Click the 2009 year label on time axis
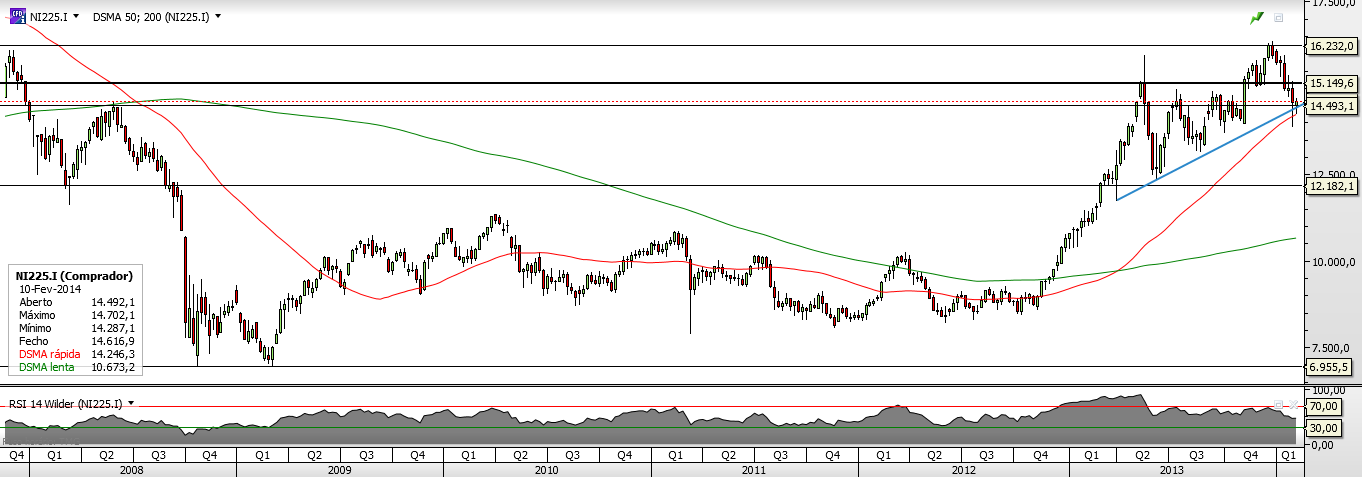 click(340, 469)
